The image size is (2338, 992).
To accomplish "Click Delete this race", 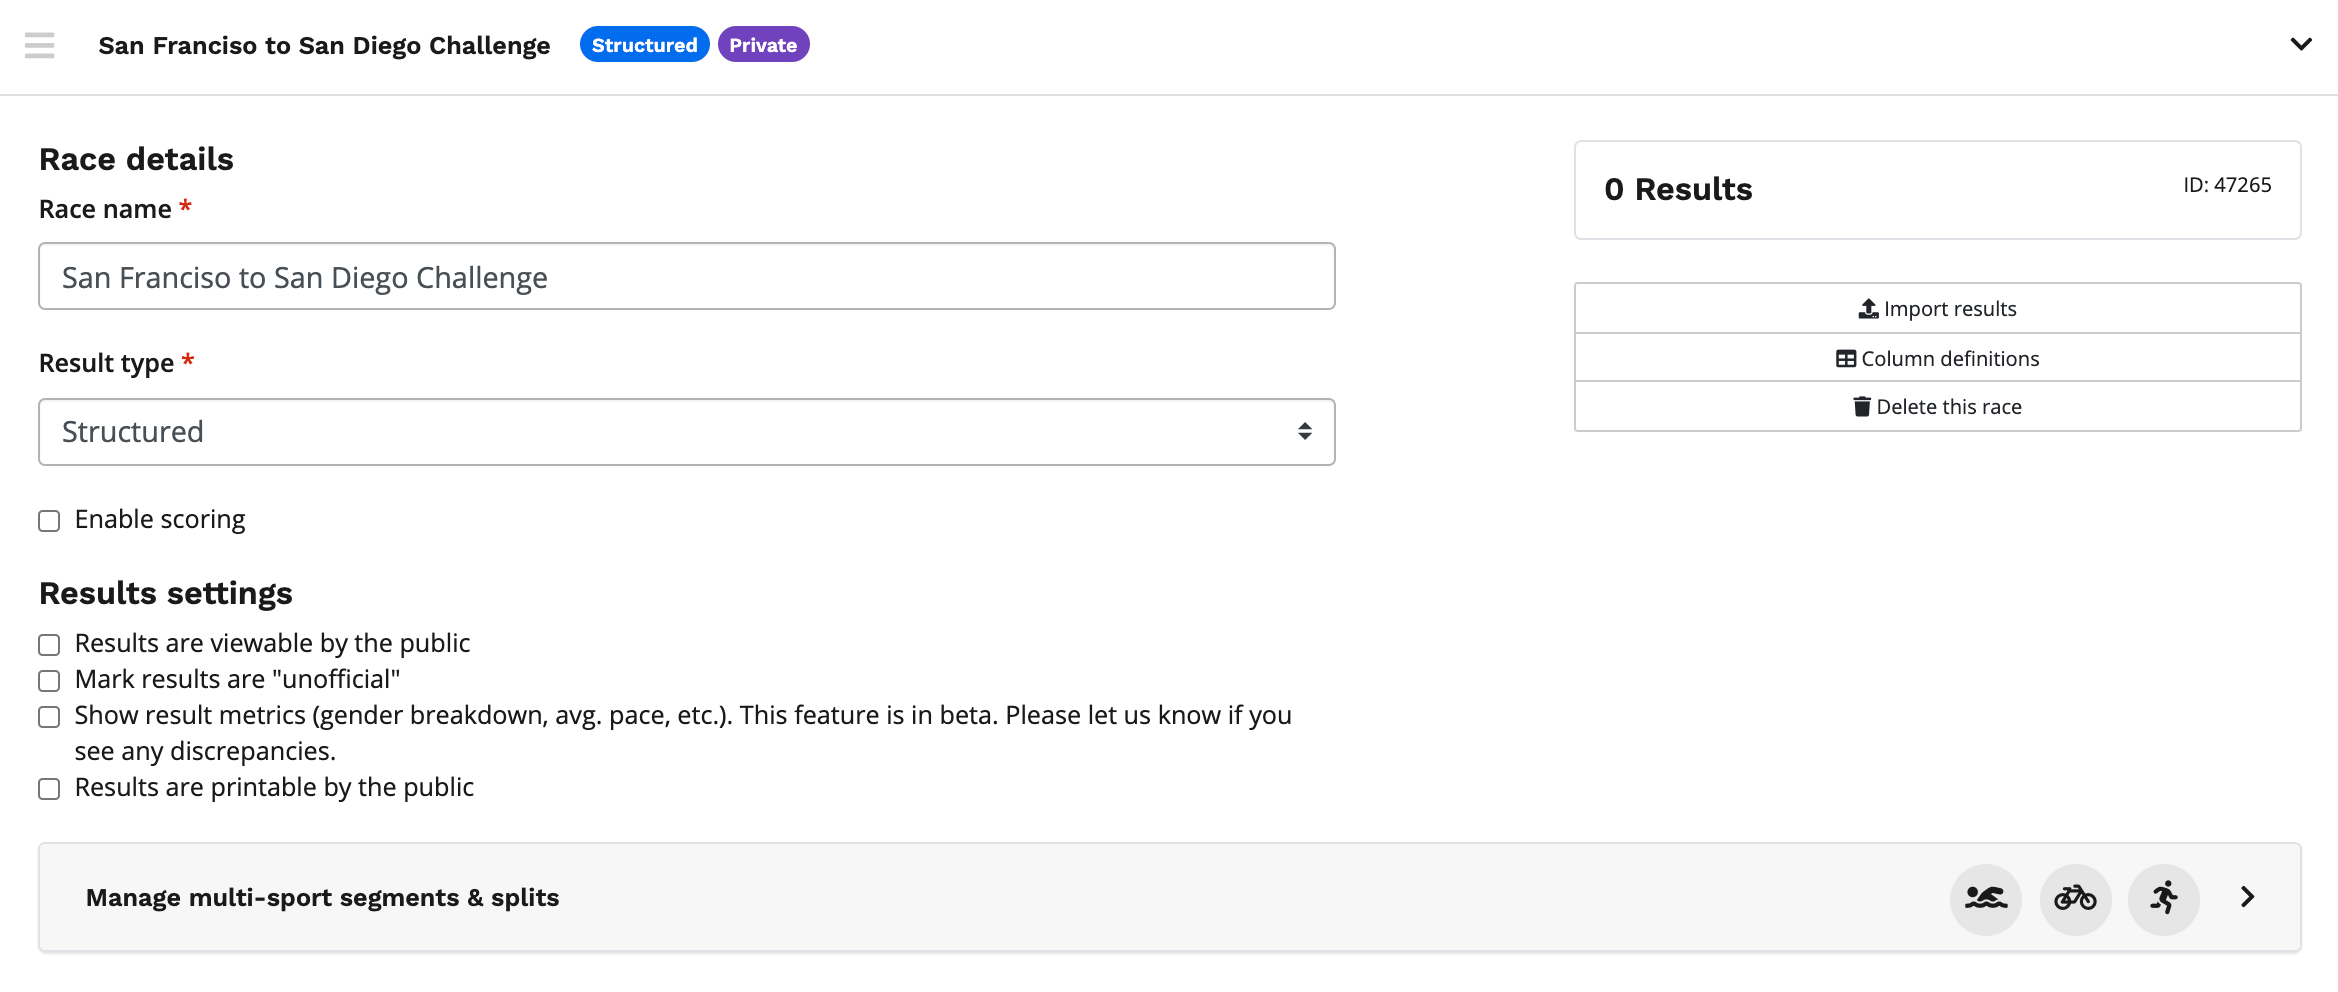I will [x=1948, y=407].
